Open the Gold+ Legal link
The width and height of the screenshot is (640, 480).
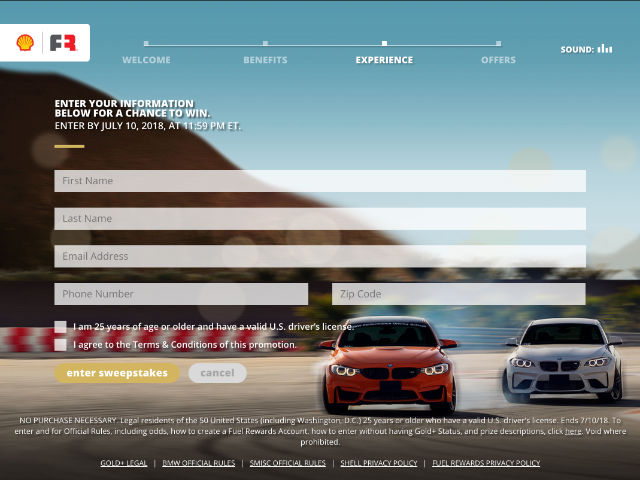[x=124, y=464]
